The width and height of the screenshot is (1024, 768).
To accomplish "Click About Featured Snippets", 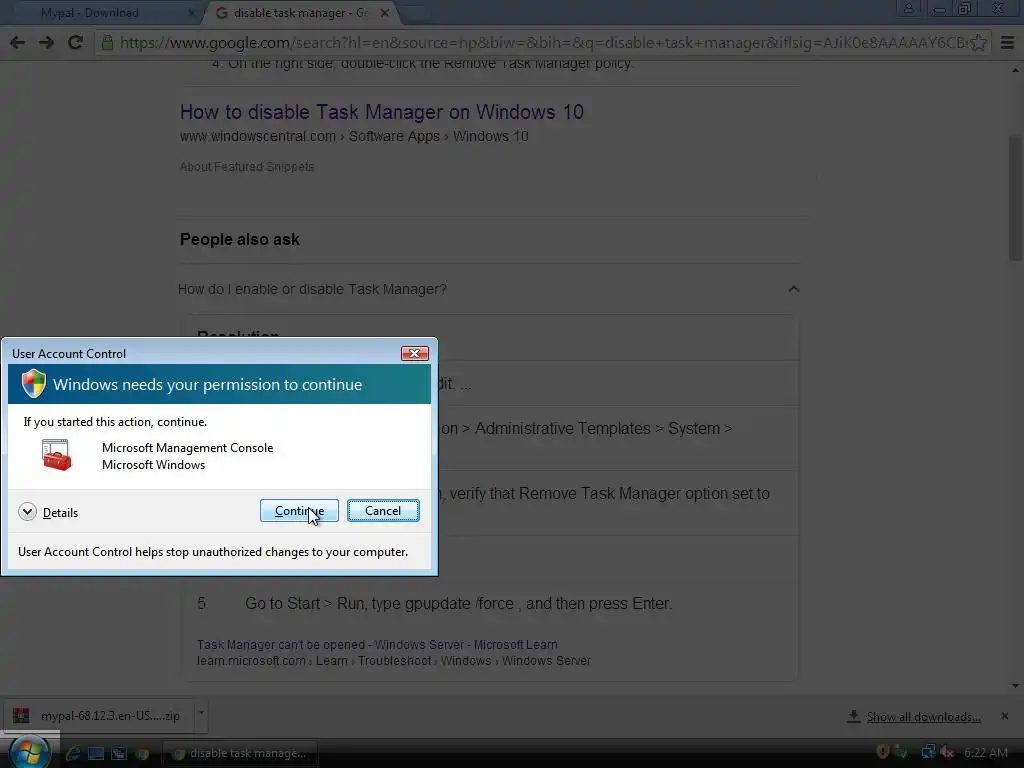I will pos(247,167).
